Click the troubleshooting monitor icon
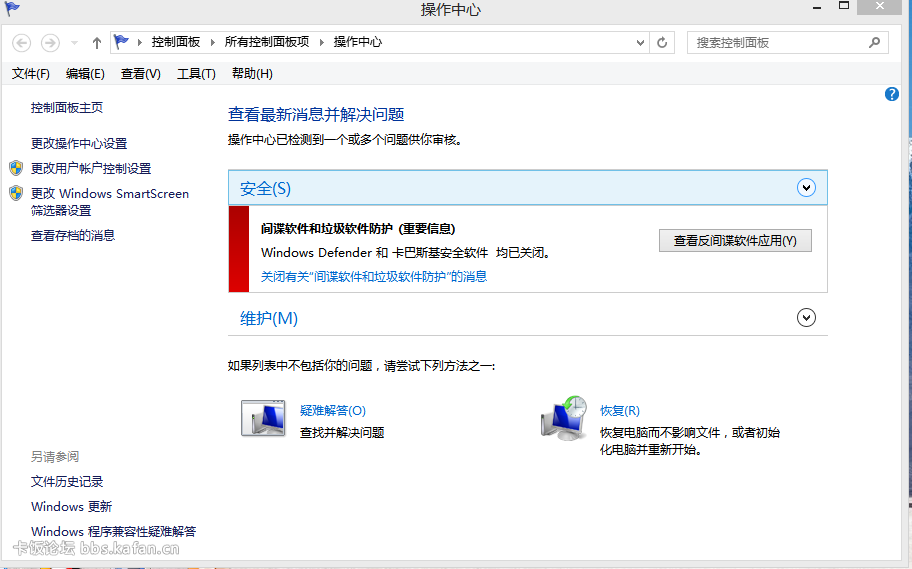 coord(263,418)
